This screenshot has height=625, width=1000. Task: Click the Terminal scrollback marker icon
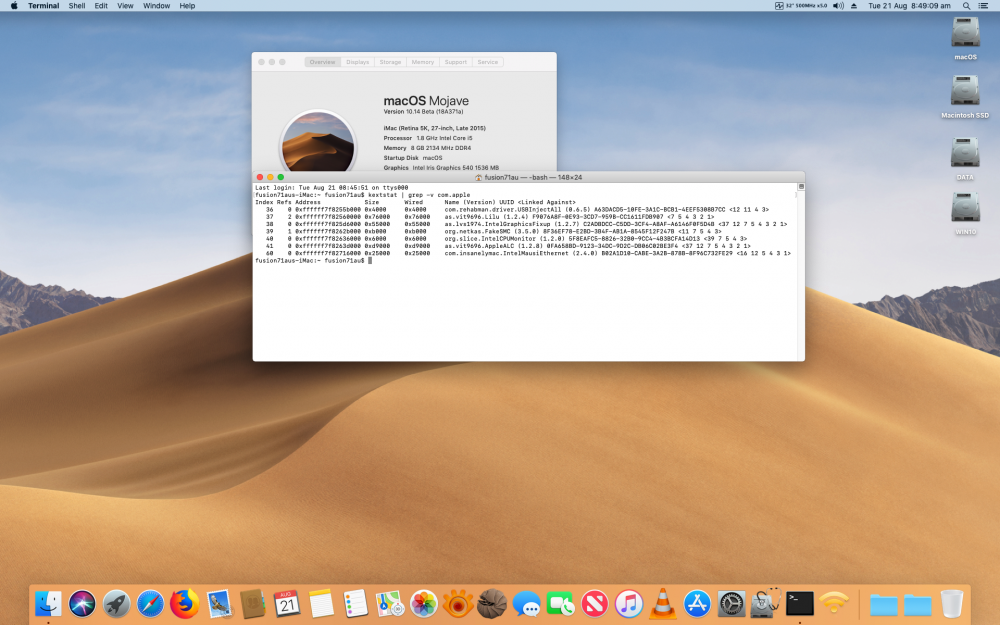[x=801, y=187]
